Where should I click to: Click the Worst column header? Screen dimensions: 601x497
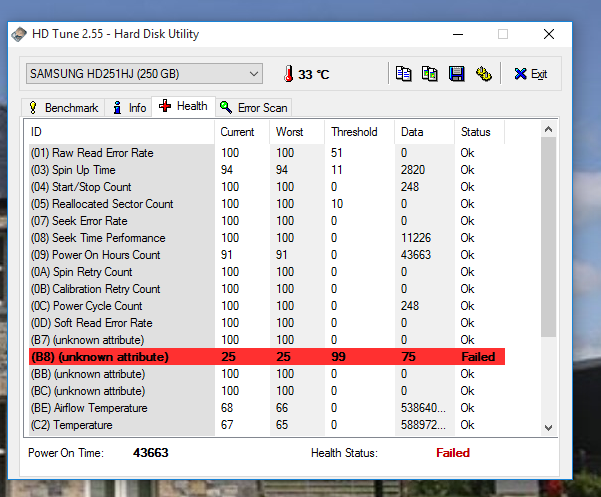297,132
